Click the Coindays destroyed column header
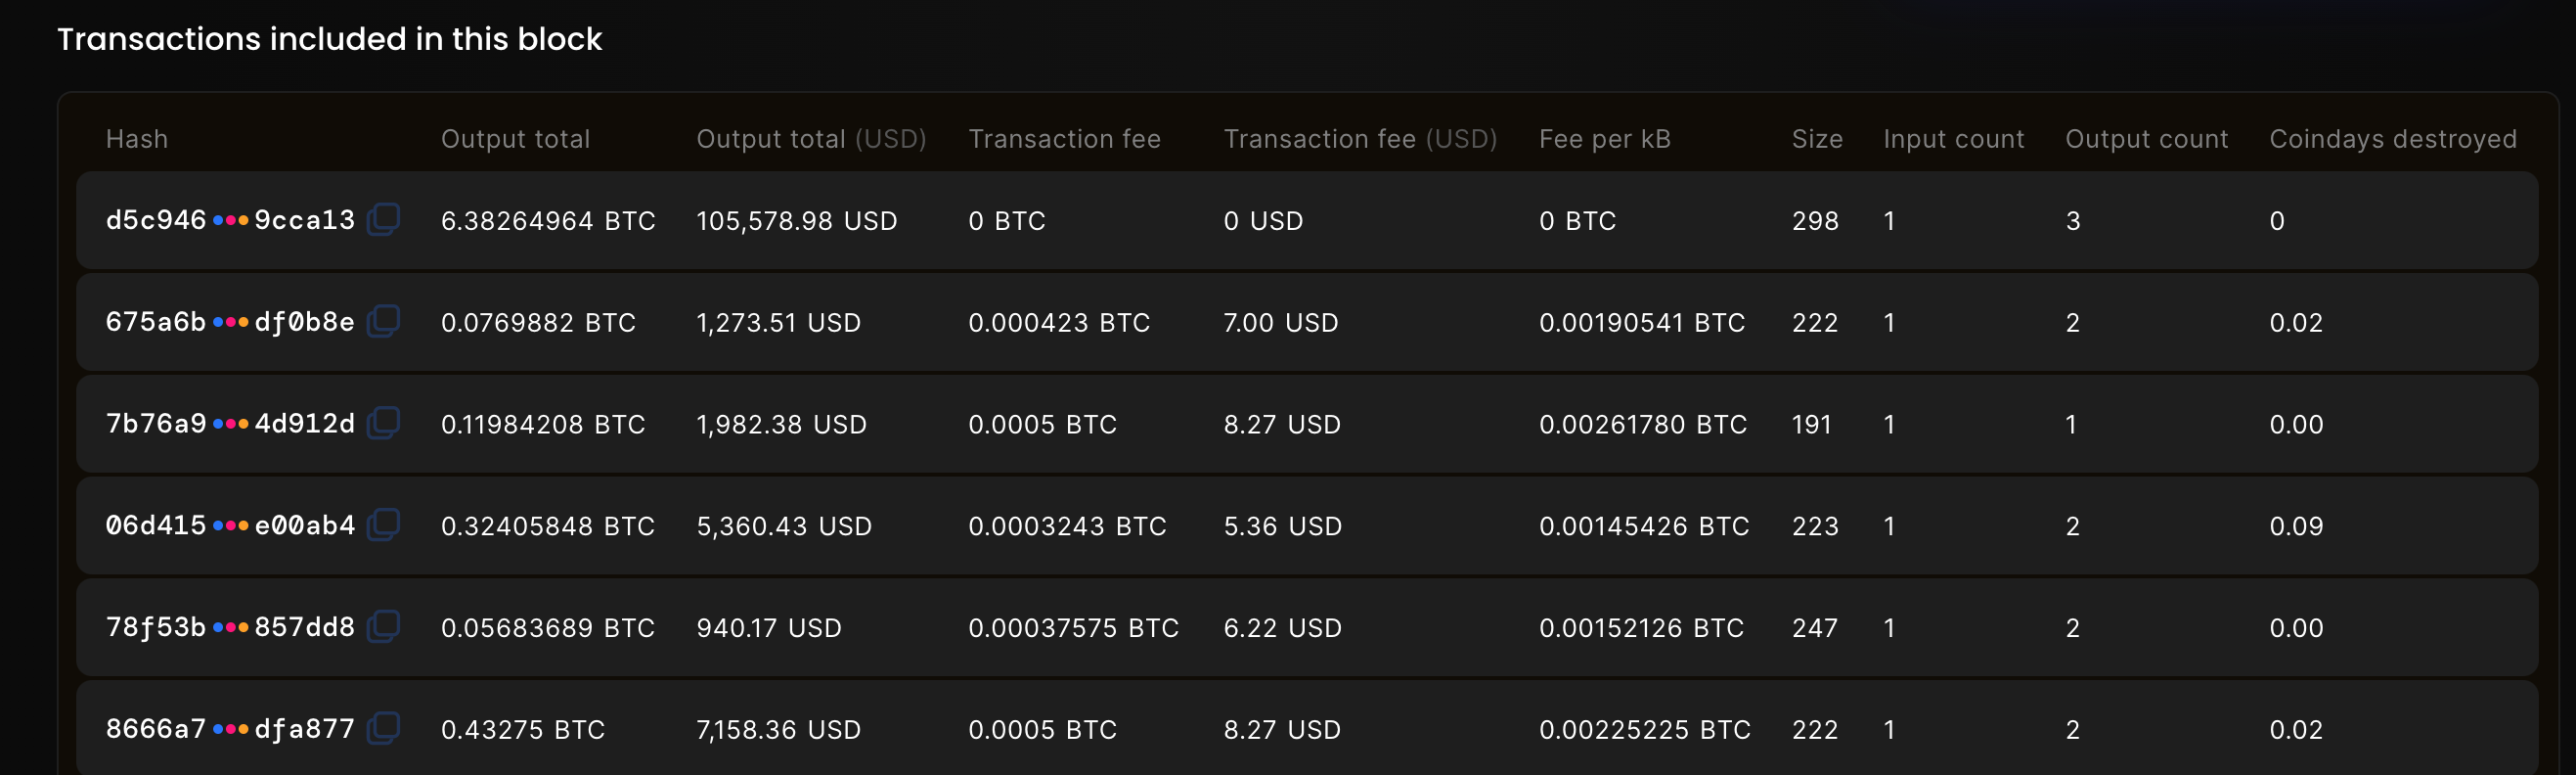 [x=2392, y=139]
